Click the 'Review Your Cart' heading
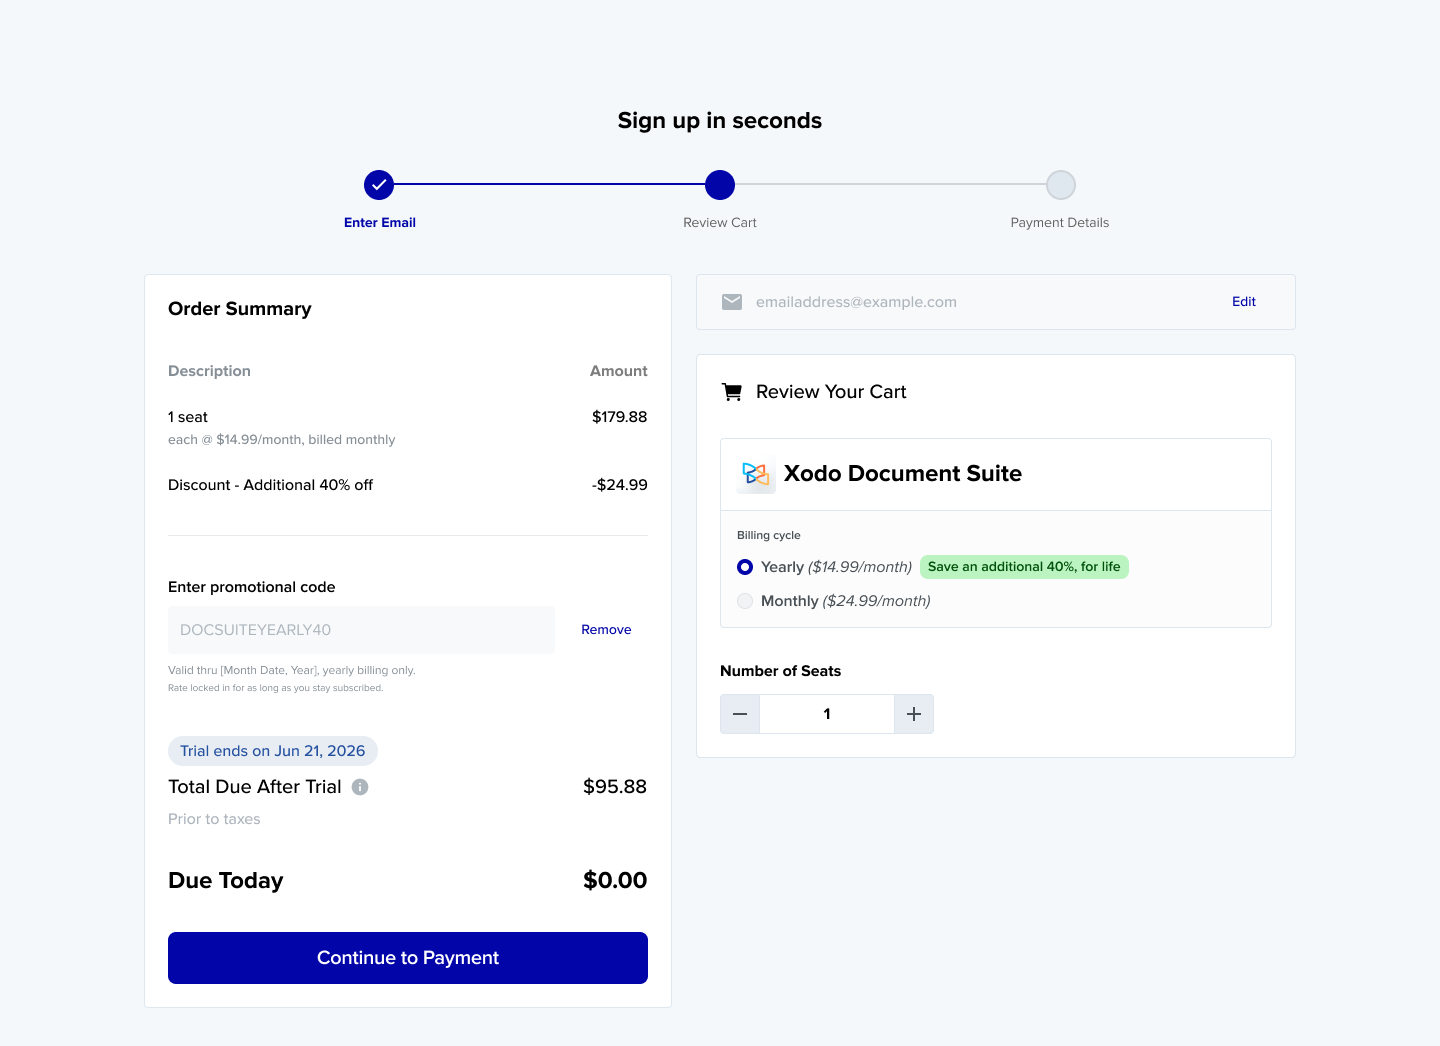This screenshot has height=1046, width=1440. coord(831,392)
